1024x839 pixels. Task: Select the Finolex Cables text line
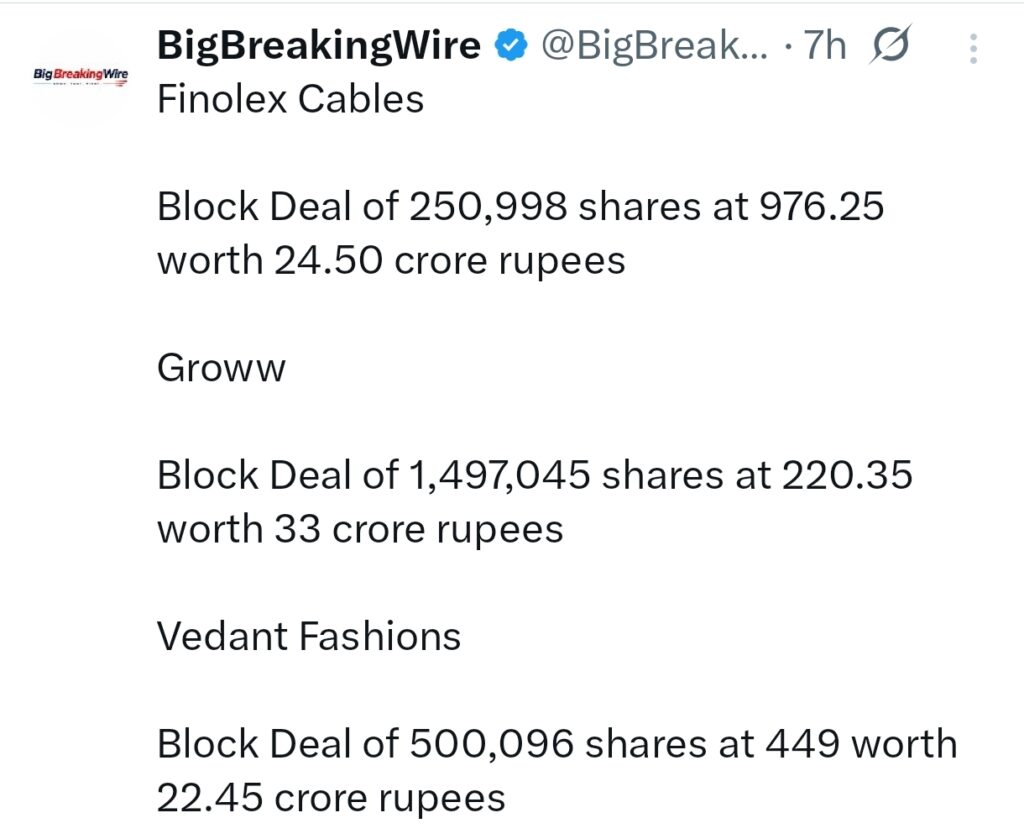click(290, 97)
